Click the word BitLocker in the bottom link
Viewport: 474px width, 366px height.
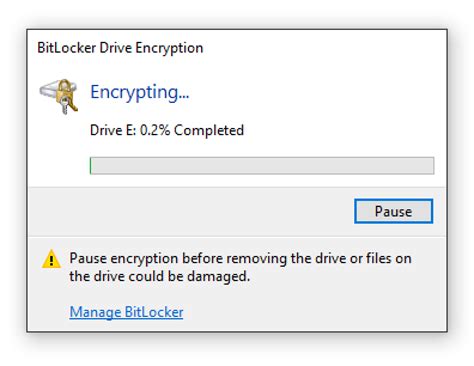coord(154,312)
